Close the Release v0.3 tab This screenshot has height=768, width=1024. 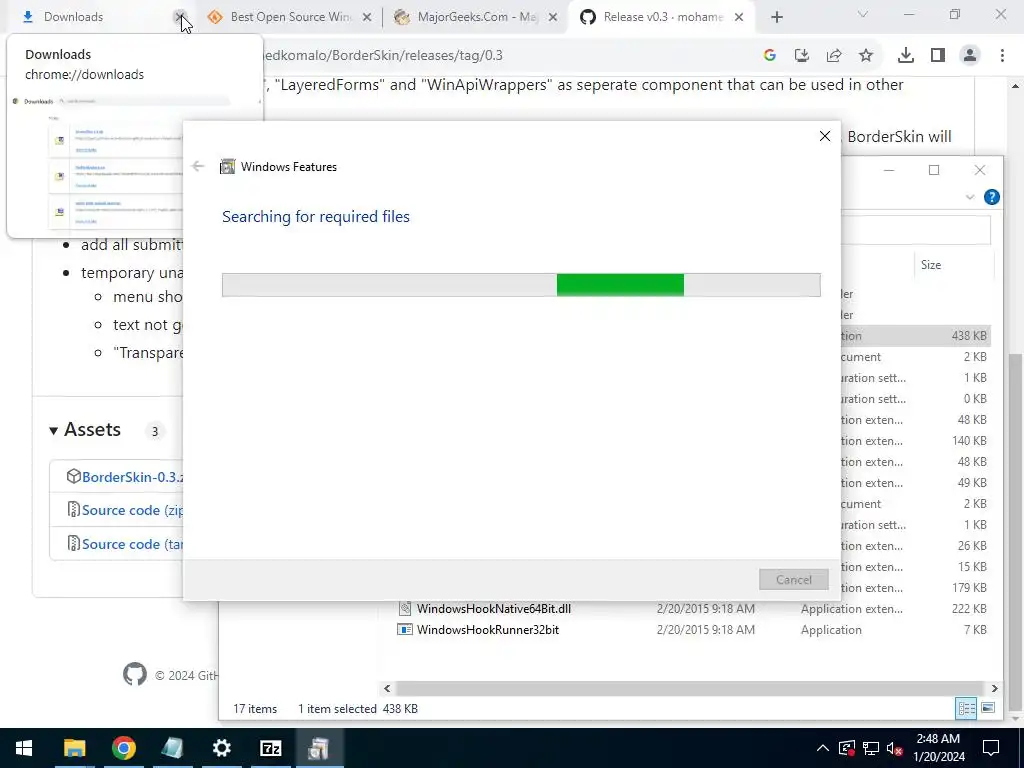click(x=739, y=18)
